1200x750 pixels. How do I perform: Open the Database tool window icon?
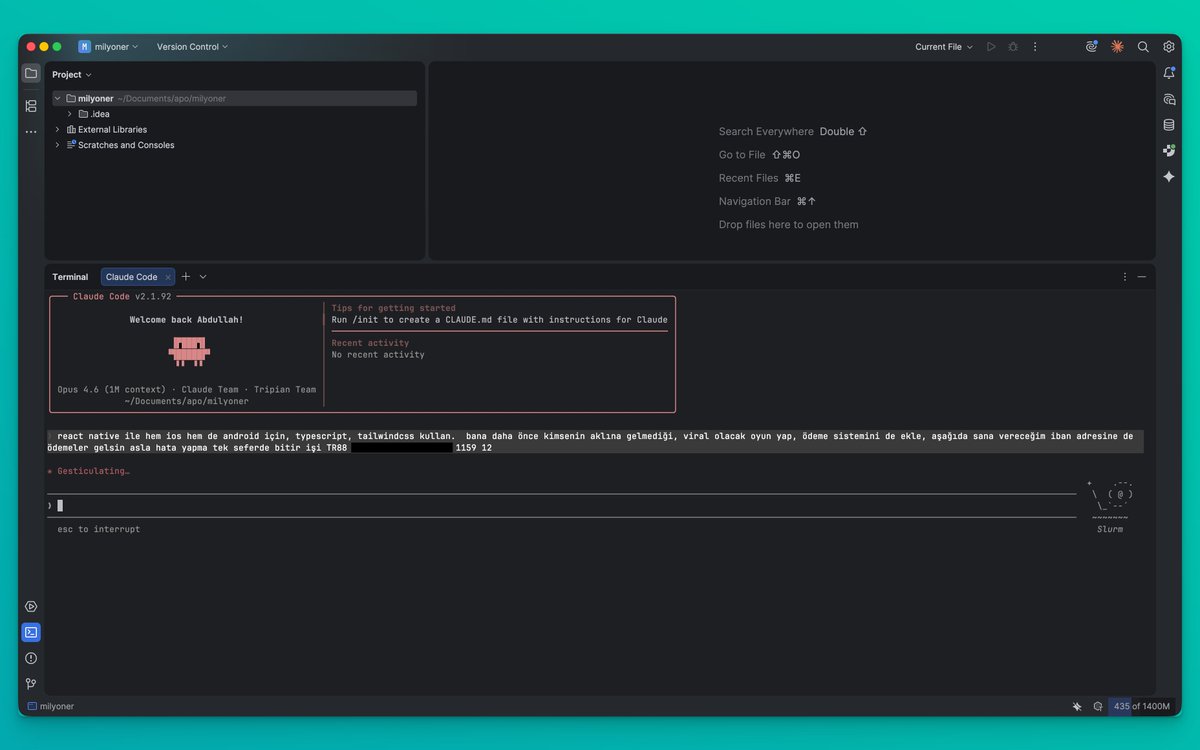pyautogui.click(x=1169, y=125)
